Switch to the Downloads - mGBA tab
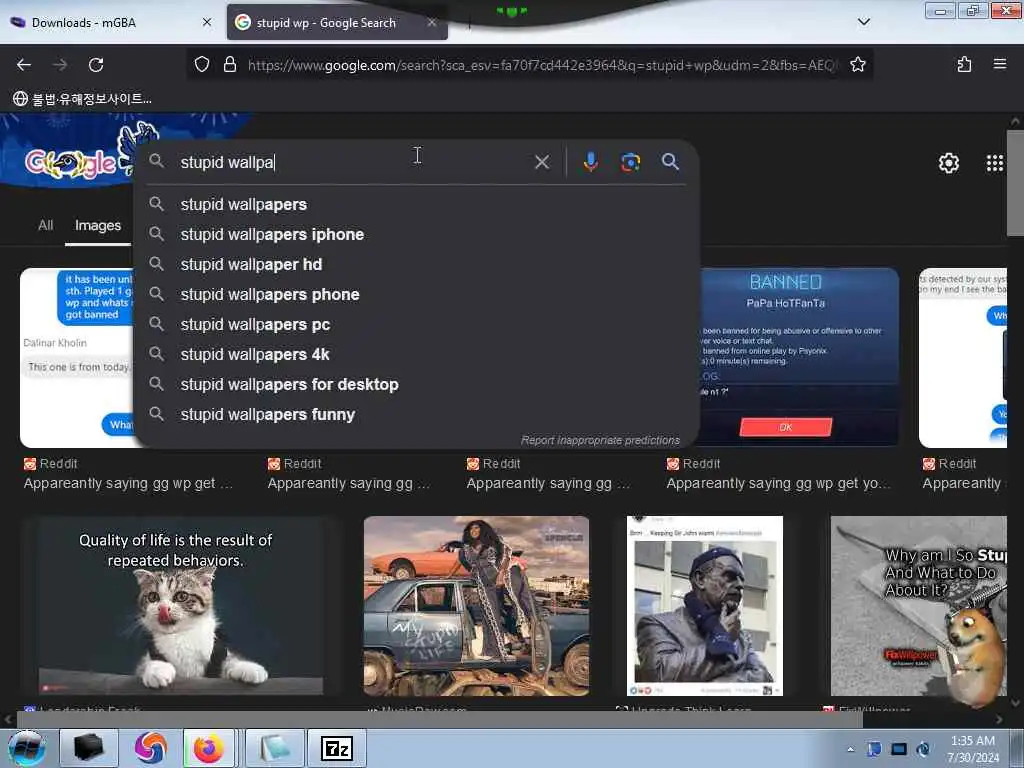This screenshot has width=1024, height=768. (111, 22)
